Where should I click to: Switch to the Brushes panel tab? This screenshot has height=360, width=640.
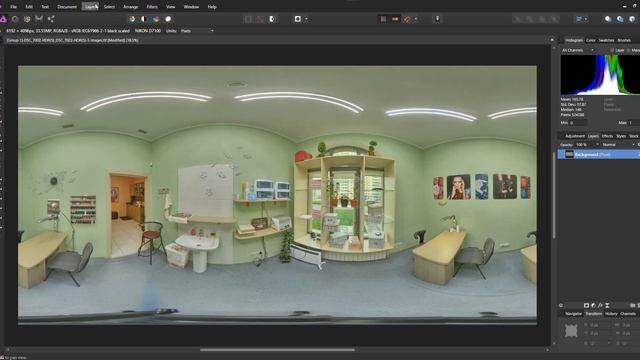point(624,40)
